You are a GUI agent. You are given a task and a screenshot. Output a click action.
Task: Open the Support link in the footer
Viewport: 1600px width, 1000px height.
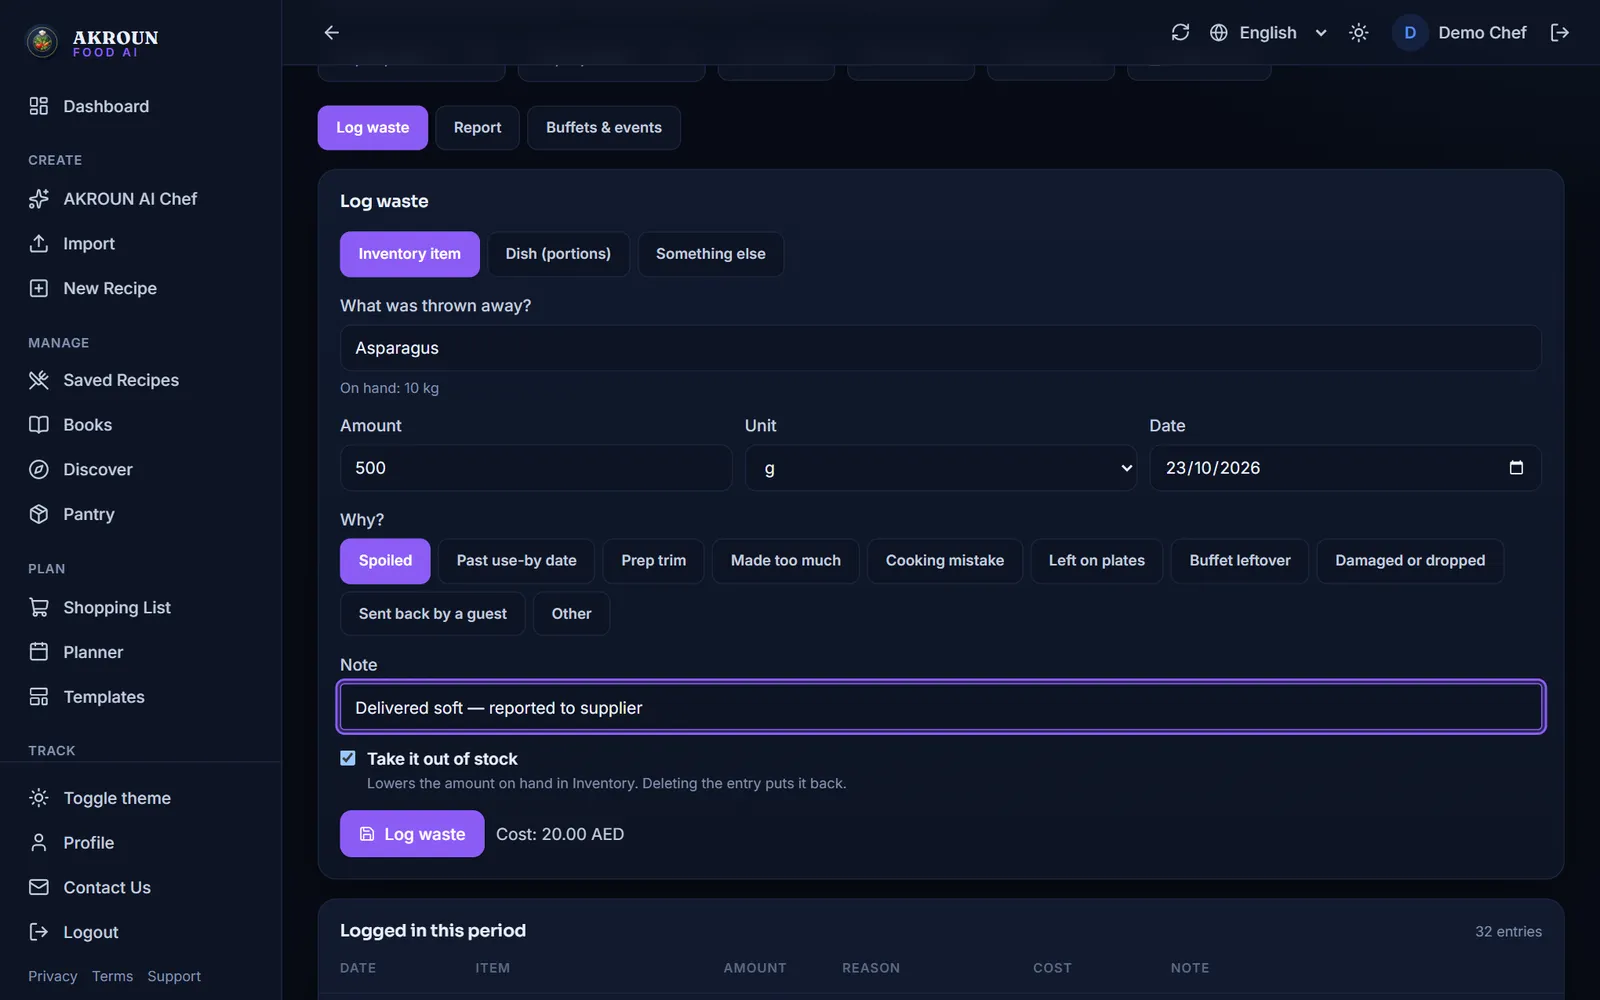pyautogui.click(x=174, y=976)
